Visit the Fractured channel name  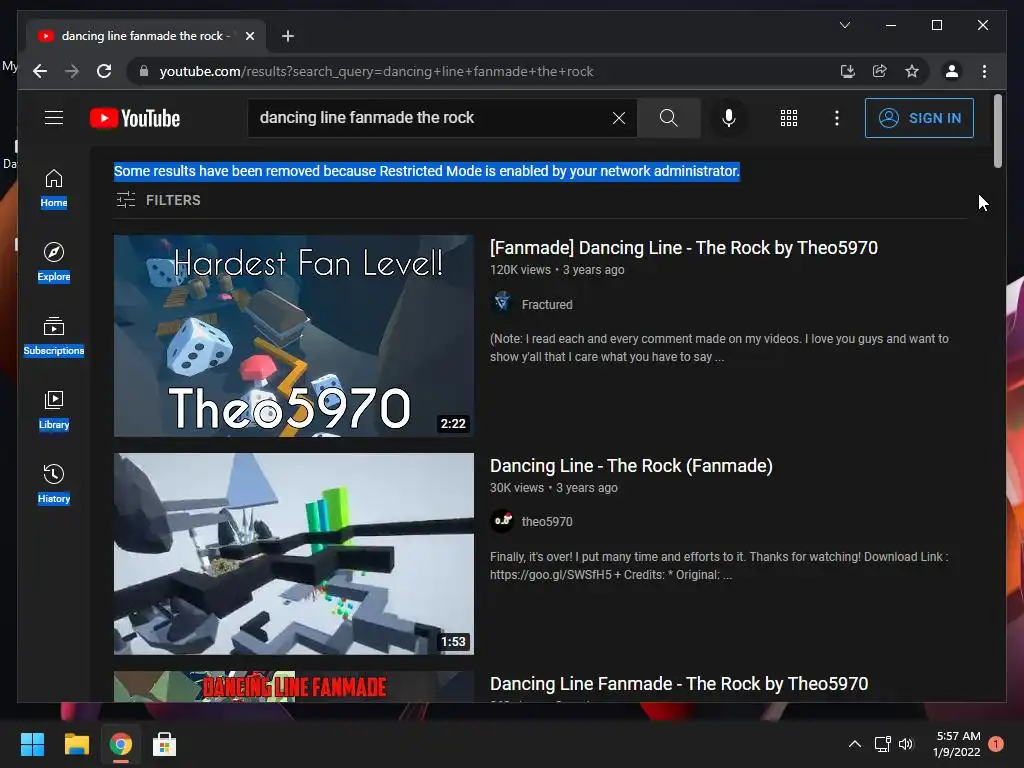pyautogui.click(x=547, y=304)
